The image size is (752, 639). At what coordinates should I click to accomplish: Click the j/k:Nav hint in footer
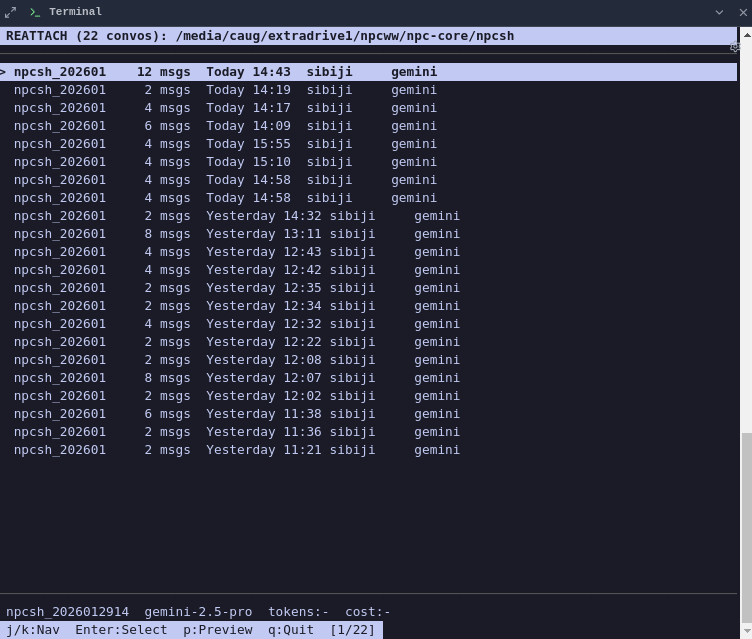coord(33,630)
